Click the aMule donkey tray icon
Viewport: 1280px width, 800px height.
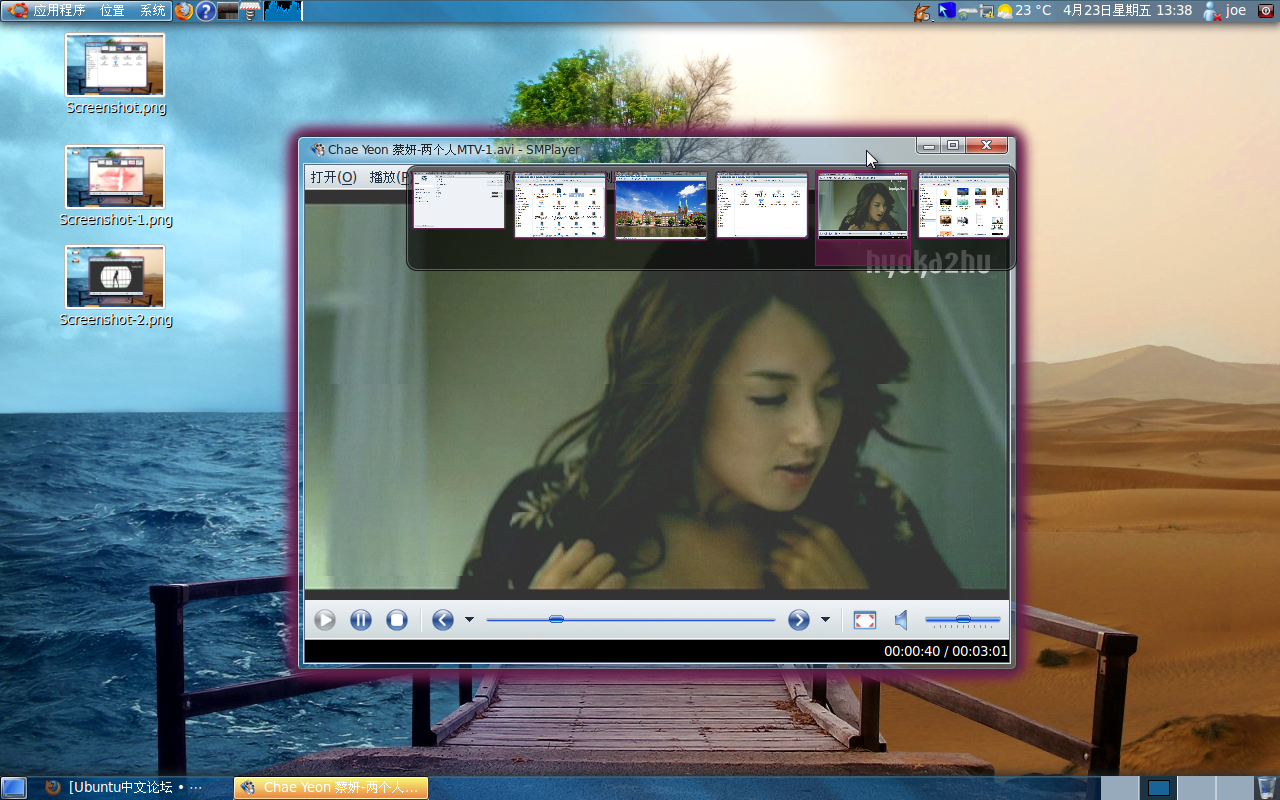(x=923, y=11)
